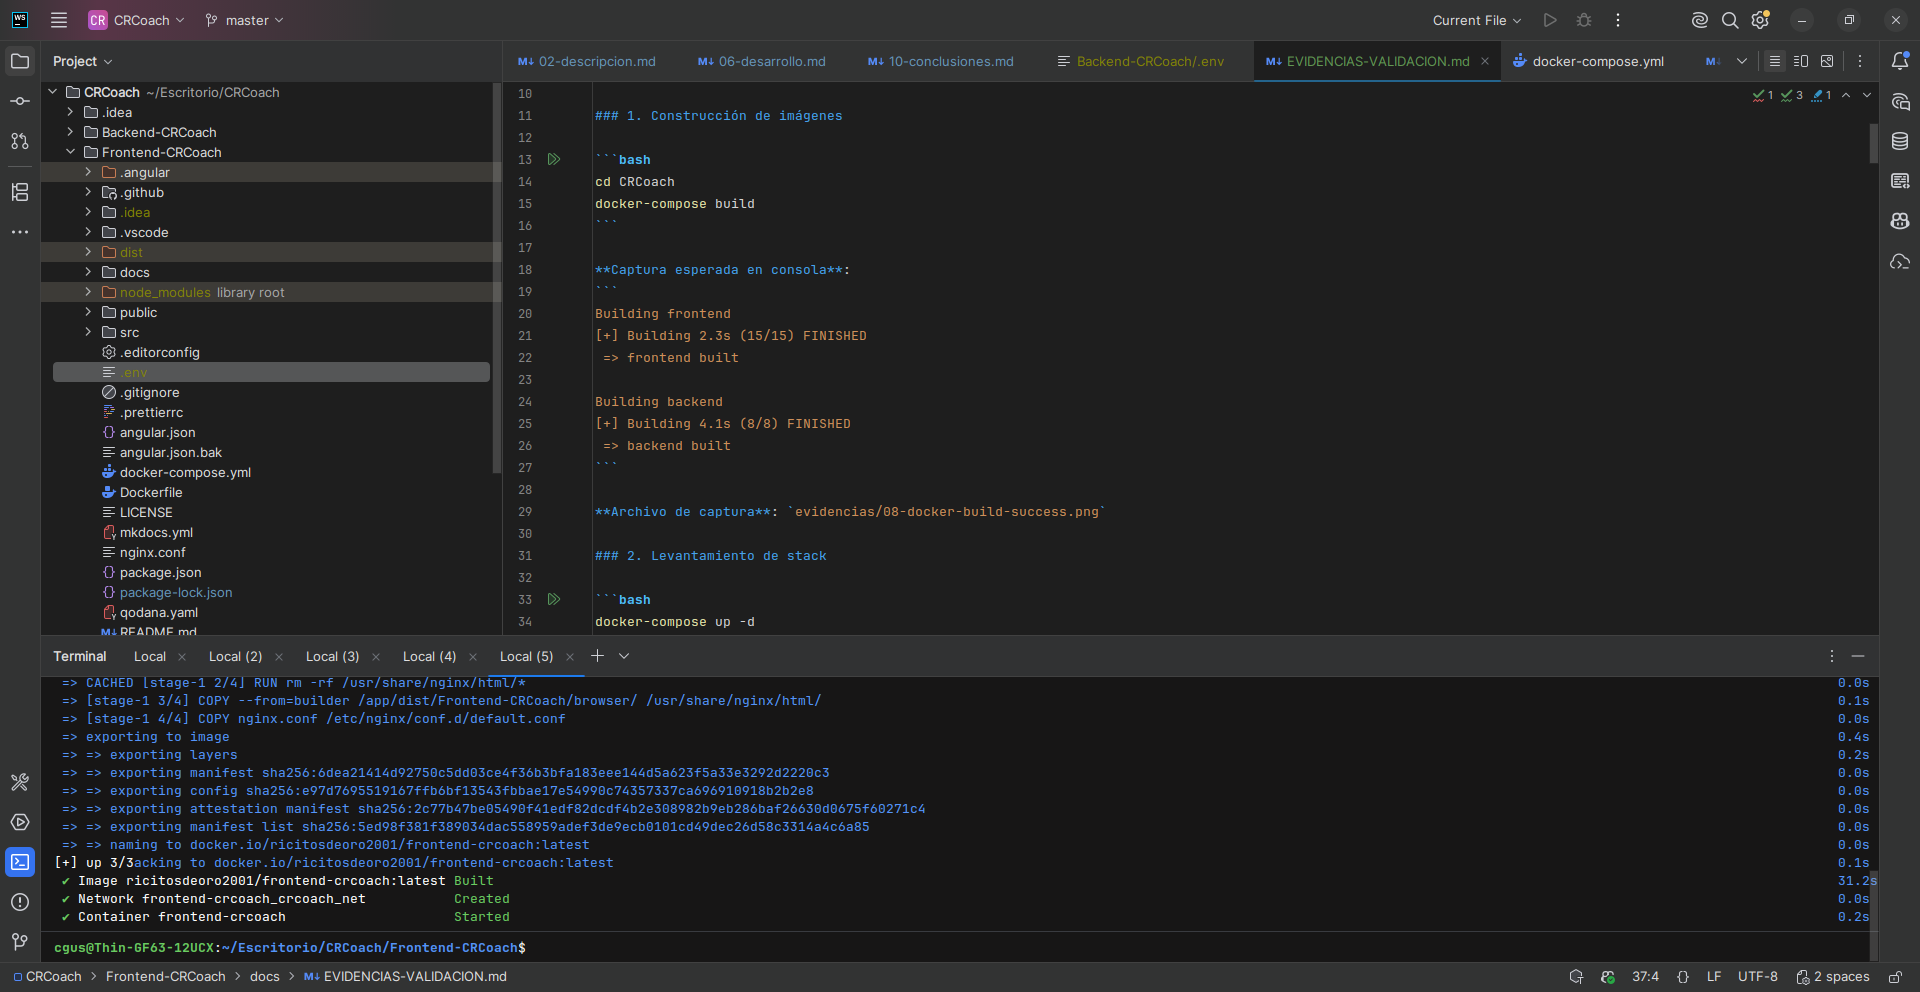Viewport: 1920px width, 992px height.
Task: Open UTF-8 encoding selector
Action: point(1758,977)
